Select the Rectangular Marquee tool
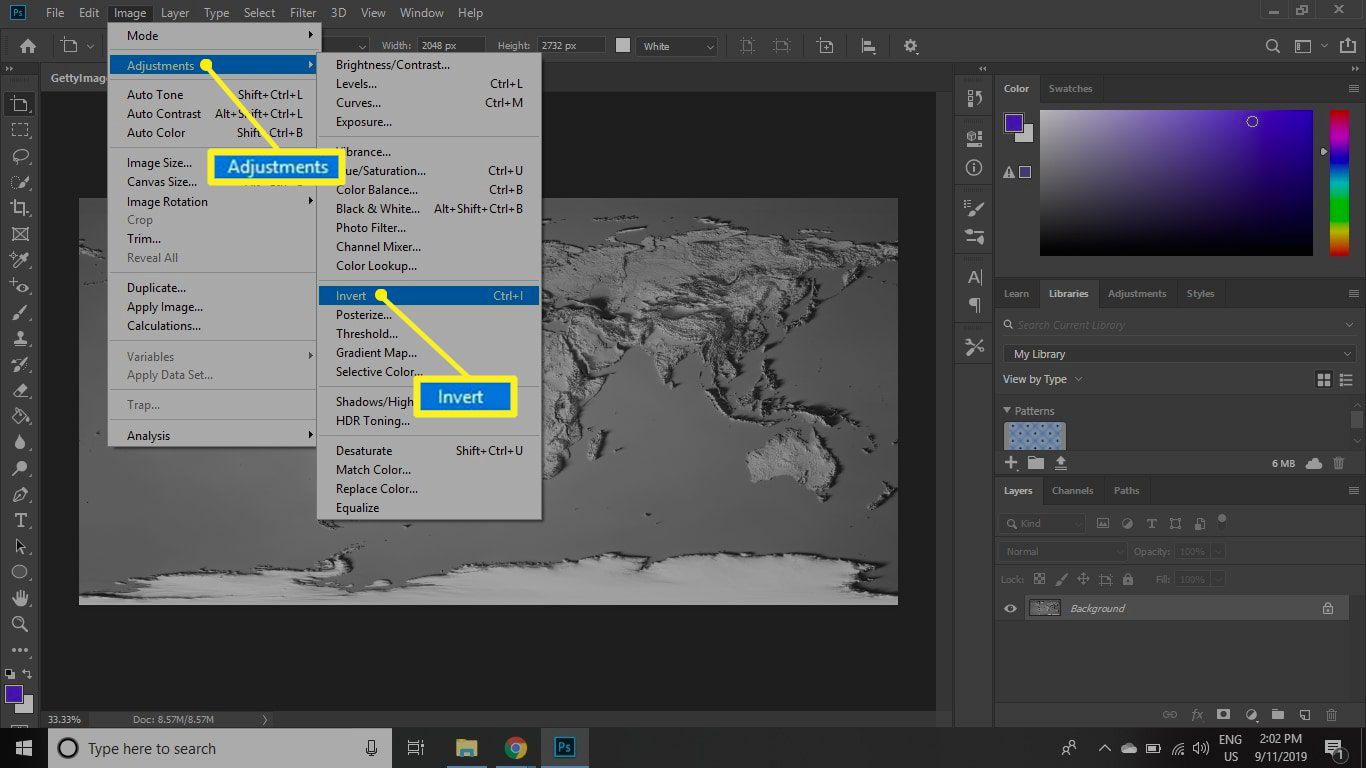Viewport: 1366px width, 768px height. pos(19,130)
